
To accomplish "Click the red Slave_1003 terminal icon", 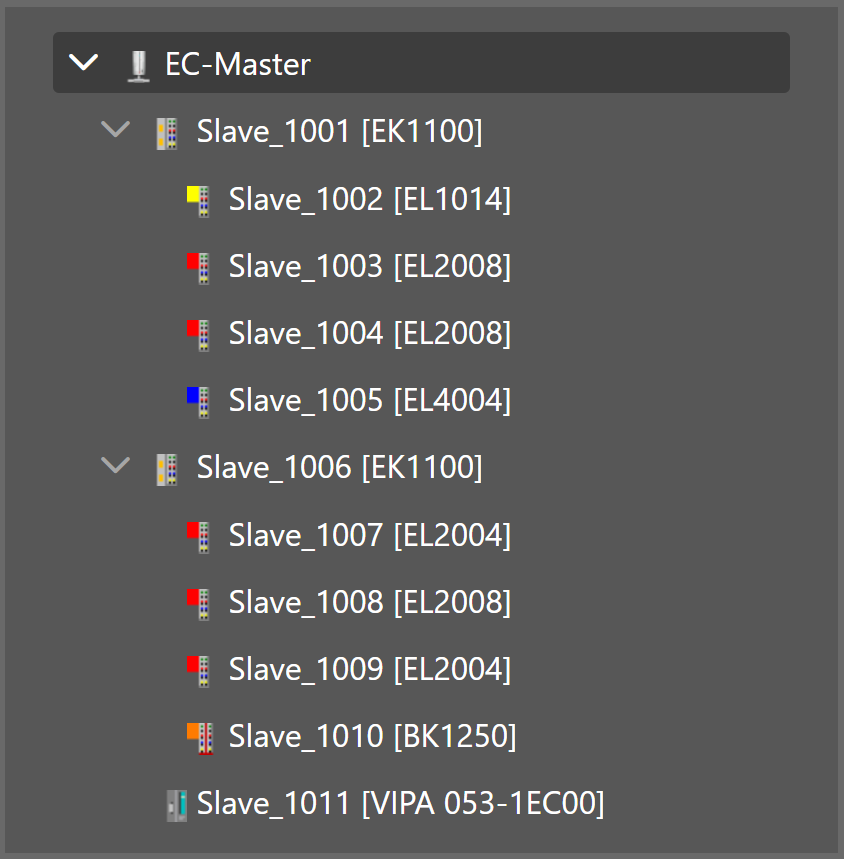I will (x=198, y=268).
